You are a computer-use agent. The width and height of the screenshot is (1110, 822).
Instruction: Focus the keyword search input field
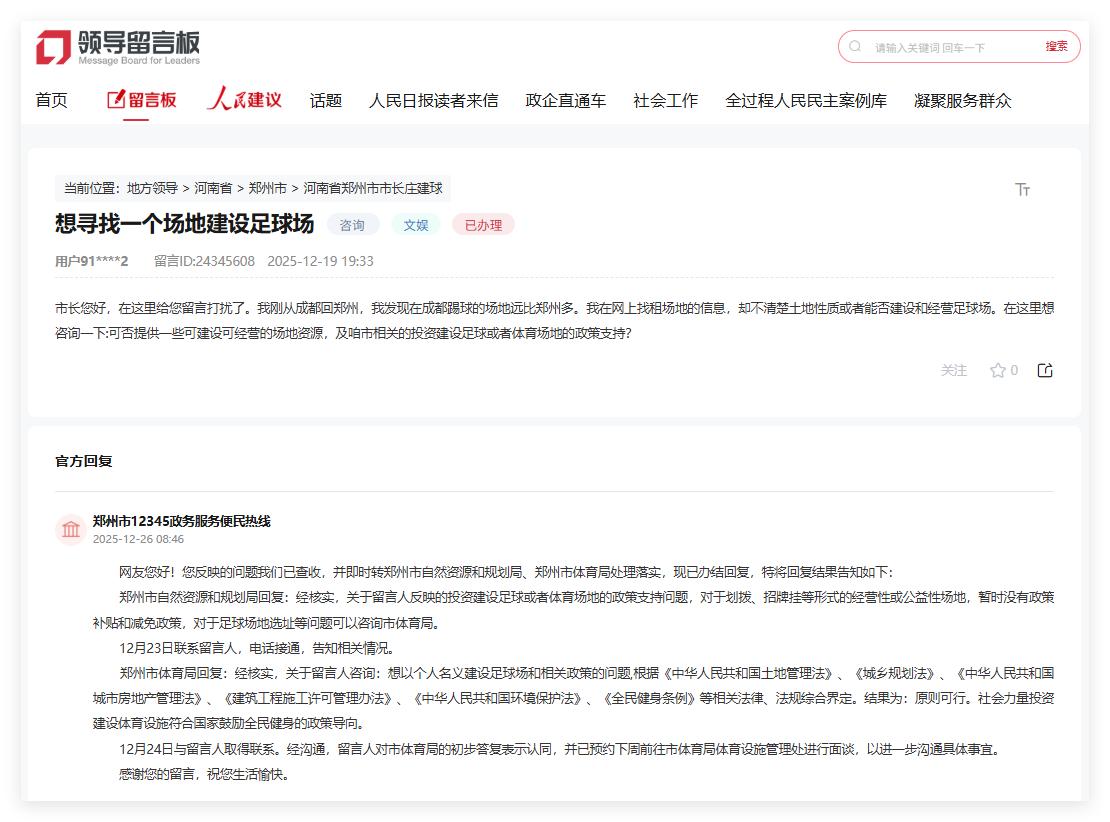pyautogui.click(x=950, y=47)
